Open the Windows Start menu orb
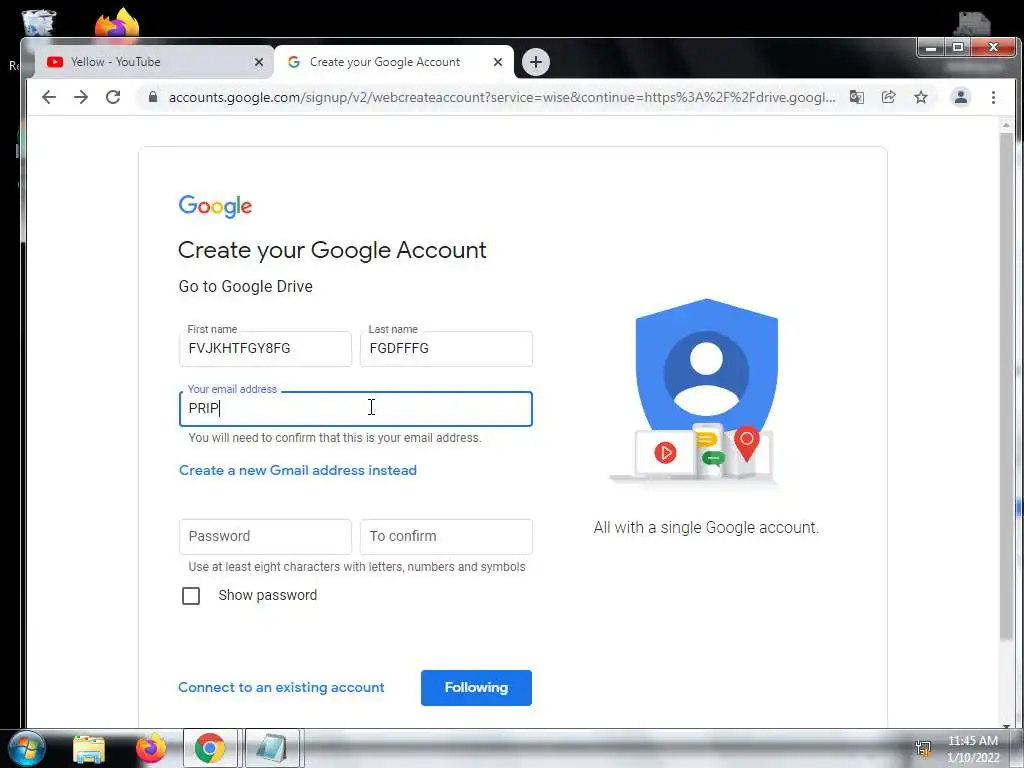1024x768 pixels. tap(26, 748)
